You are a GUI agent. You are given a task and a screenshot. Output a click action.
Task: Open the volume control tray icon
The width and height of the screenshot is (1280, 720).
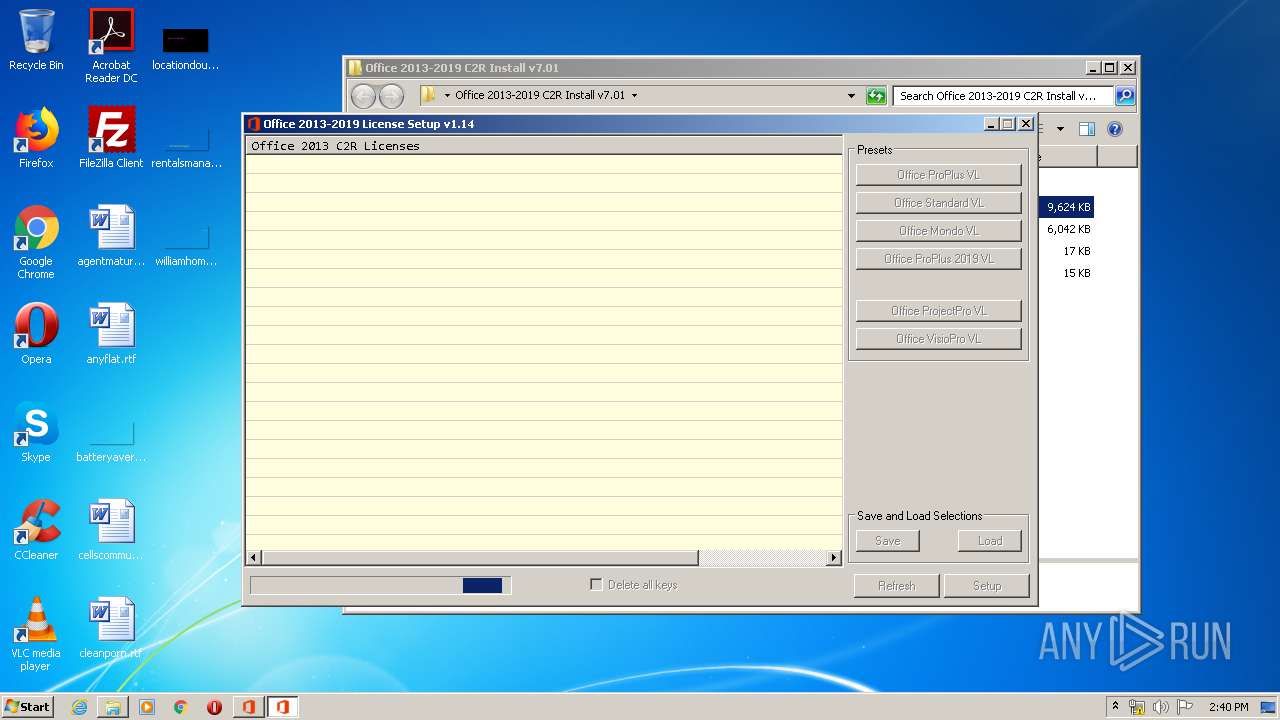1160,707
